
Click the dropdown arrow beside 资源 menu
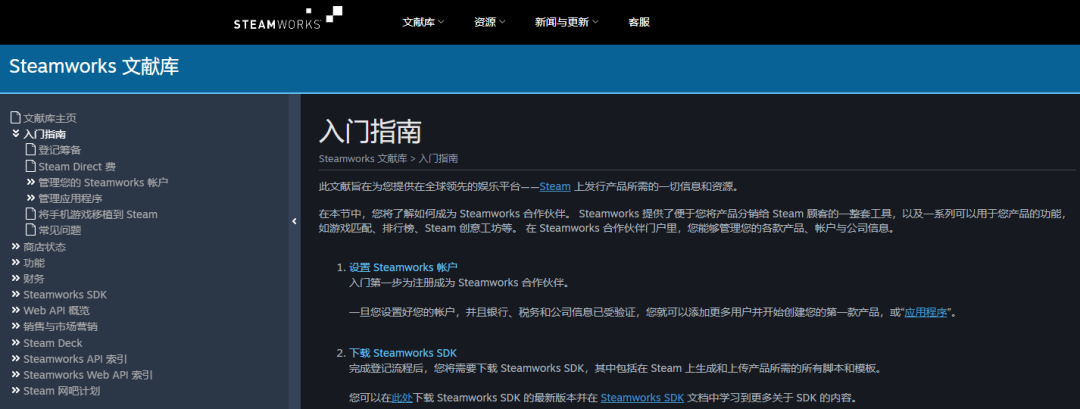pyautogui.click(x=502, y=22)
